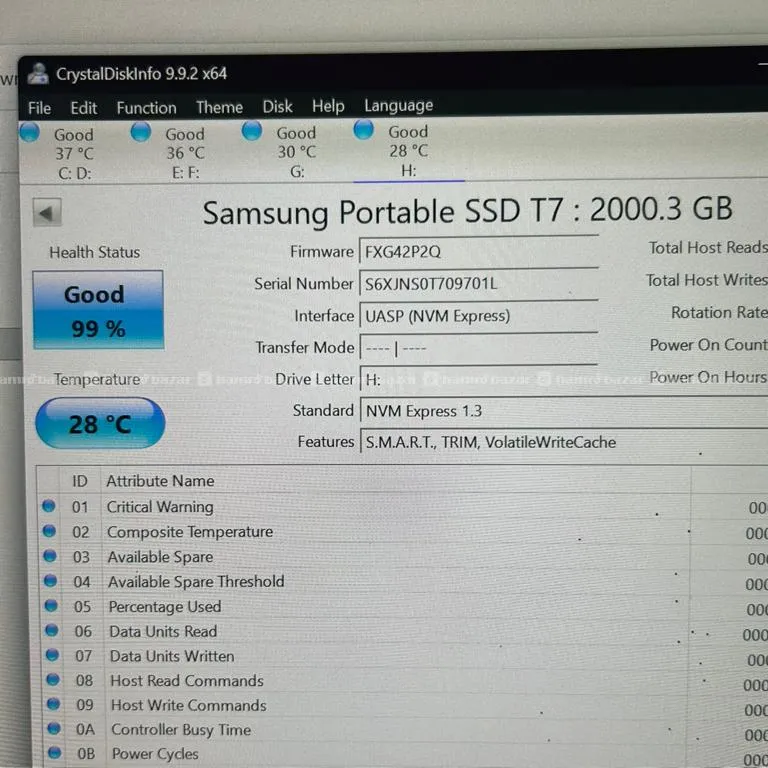Viewport: 768px width, 768px height.
Task: Select the Available Spare Threshold row
Action: [x=403, y=582]
